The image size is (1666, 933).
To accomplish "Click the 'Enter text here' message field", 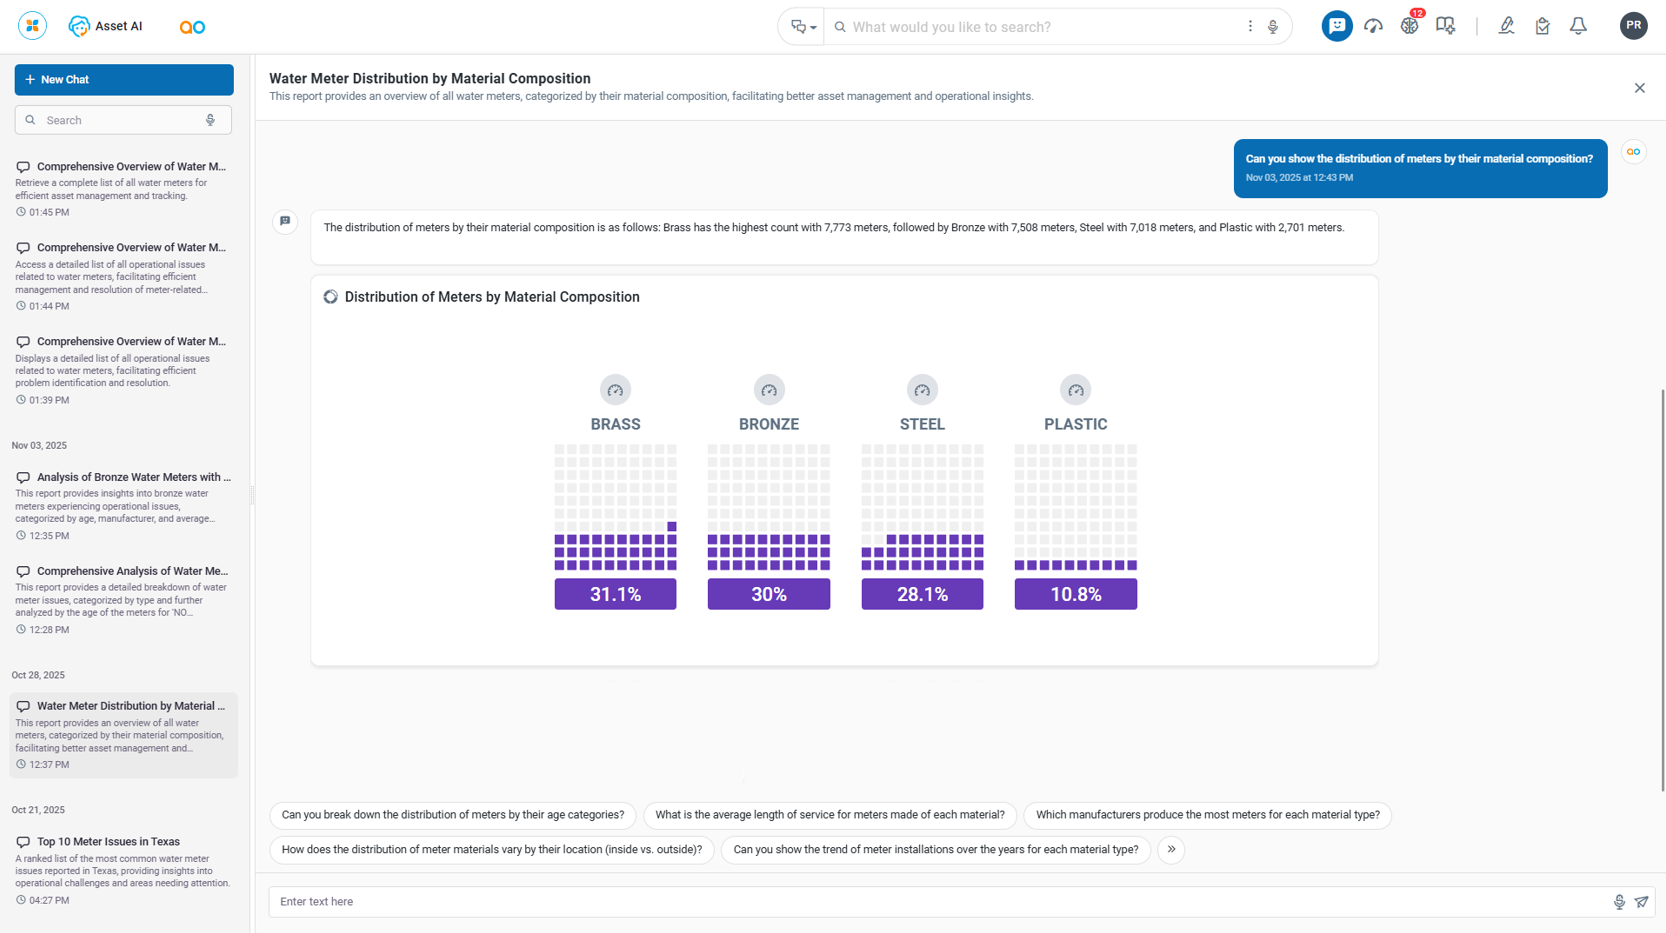I will [940, 902].
